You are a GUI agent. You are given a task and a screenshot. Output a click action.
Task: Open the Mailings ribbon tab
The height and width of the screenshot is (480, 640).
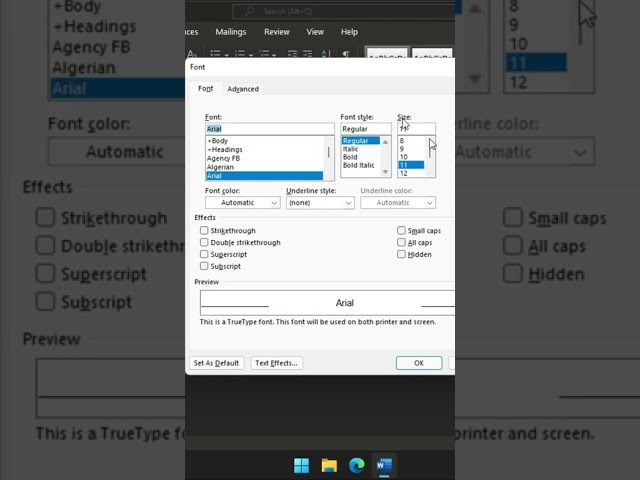(x=231, y=32)
